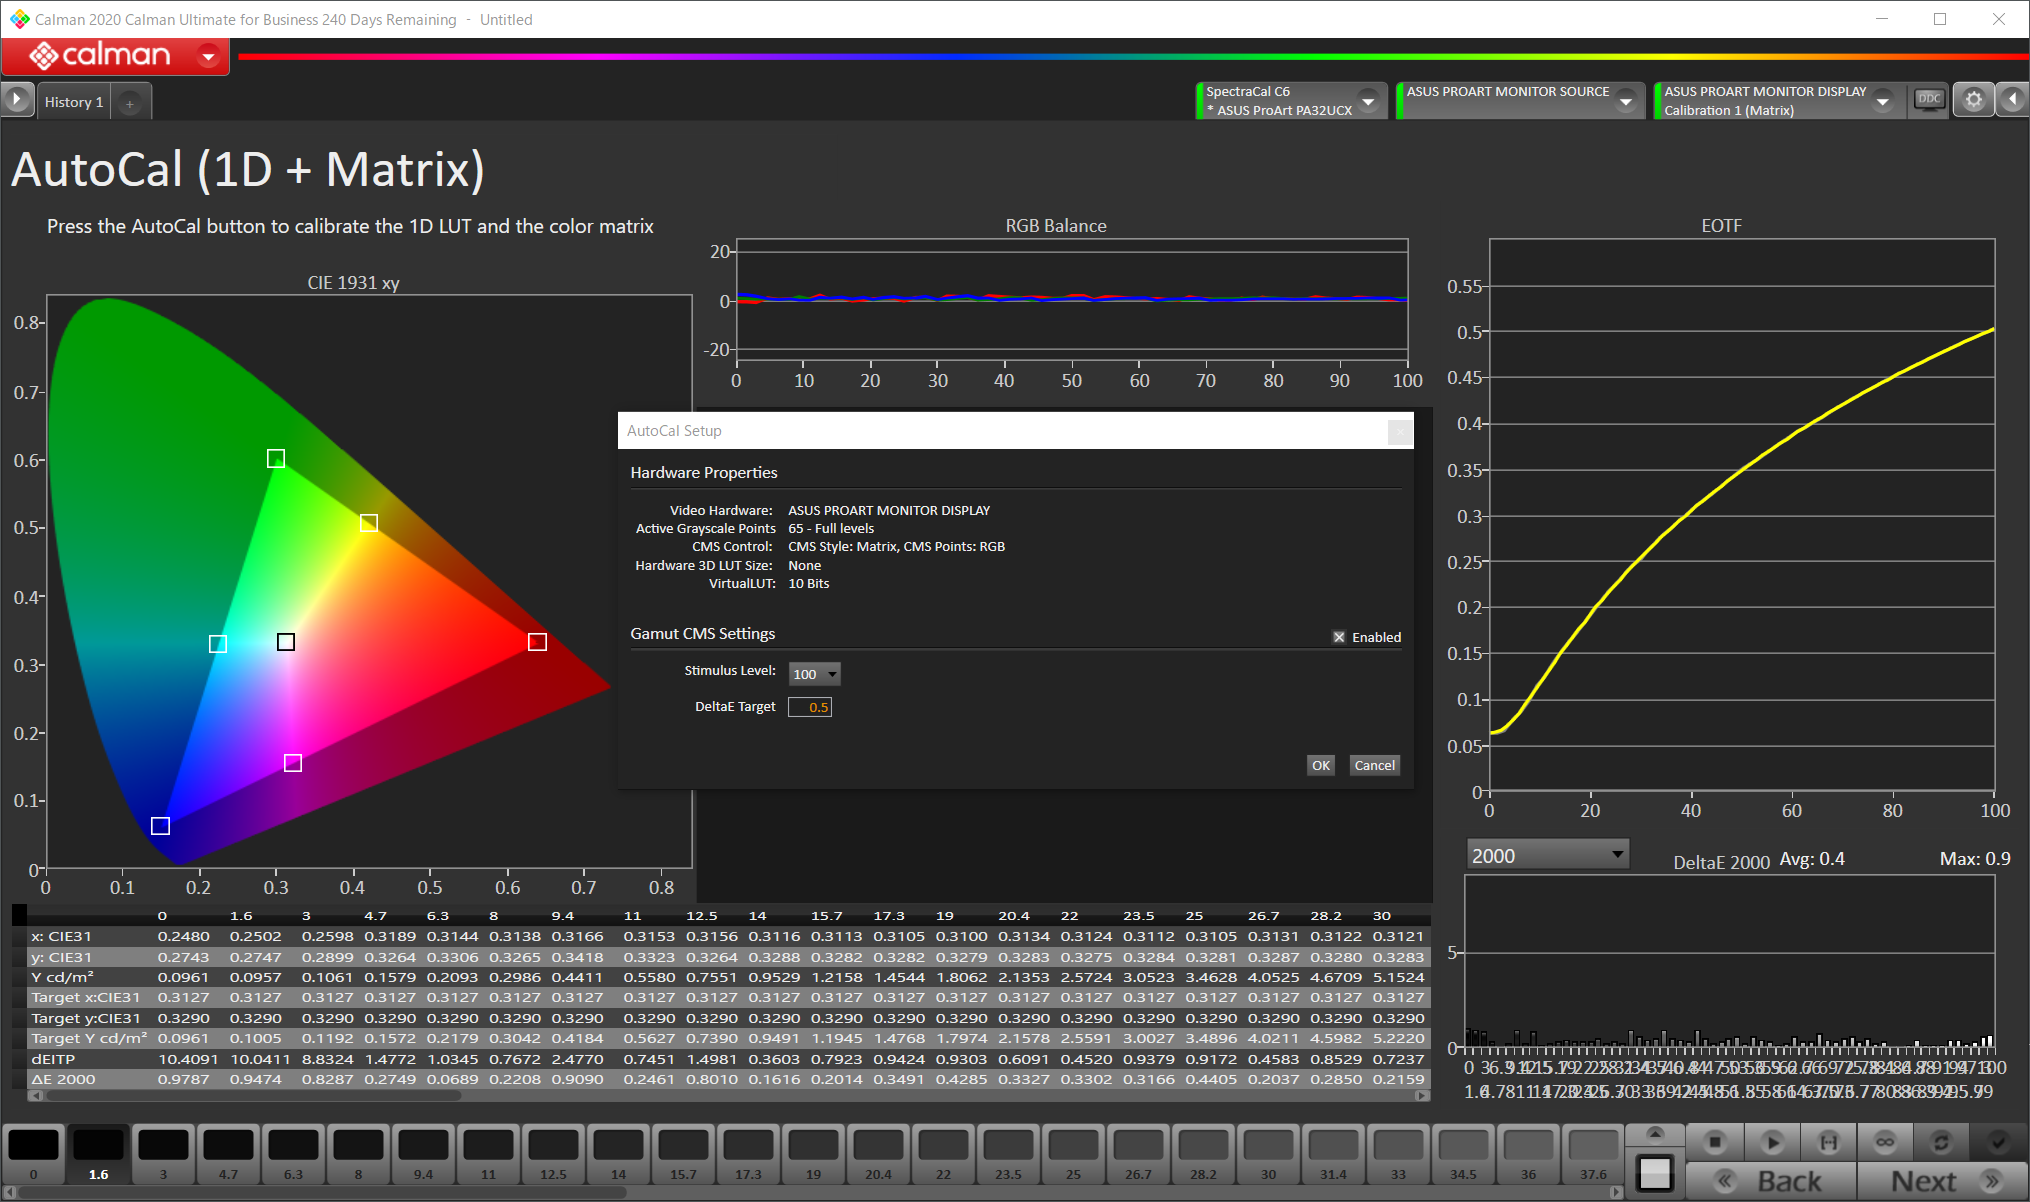Click the magenta secondary target on CIE chart
2030x1202 pixels.
coord(293,763)
